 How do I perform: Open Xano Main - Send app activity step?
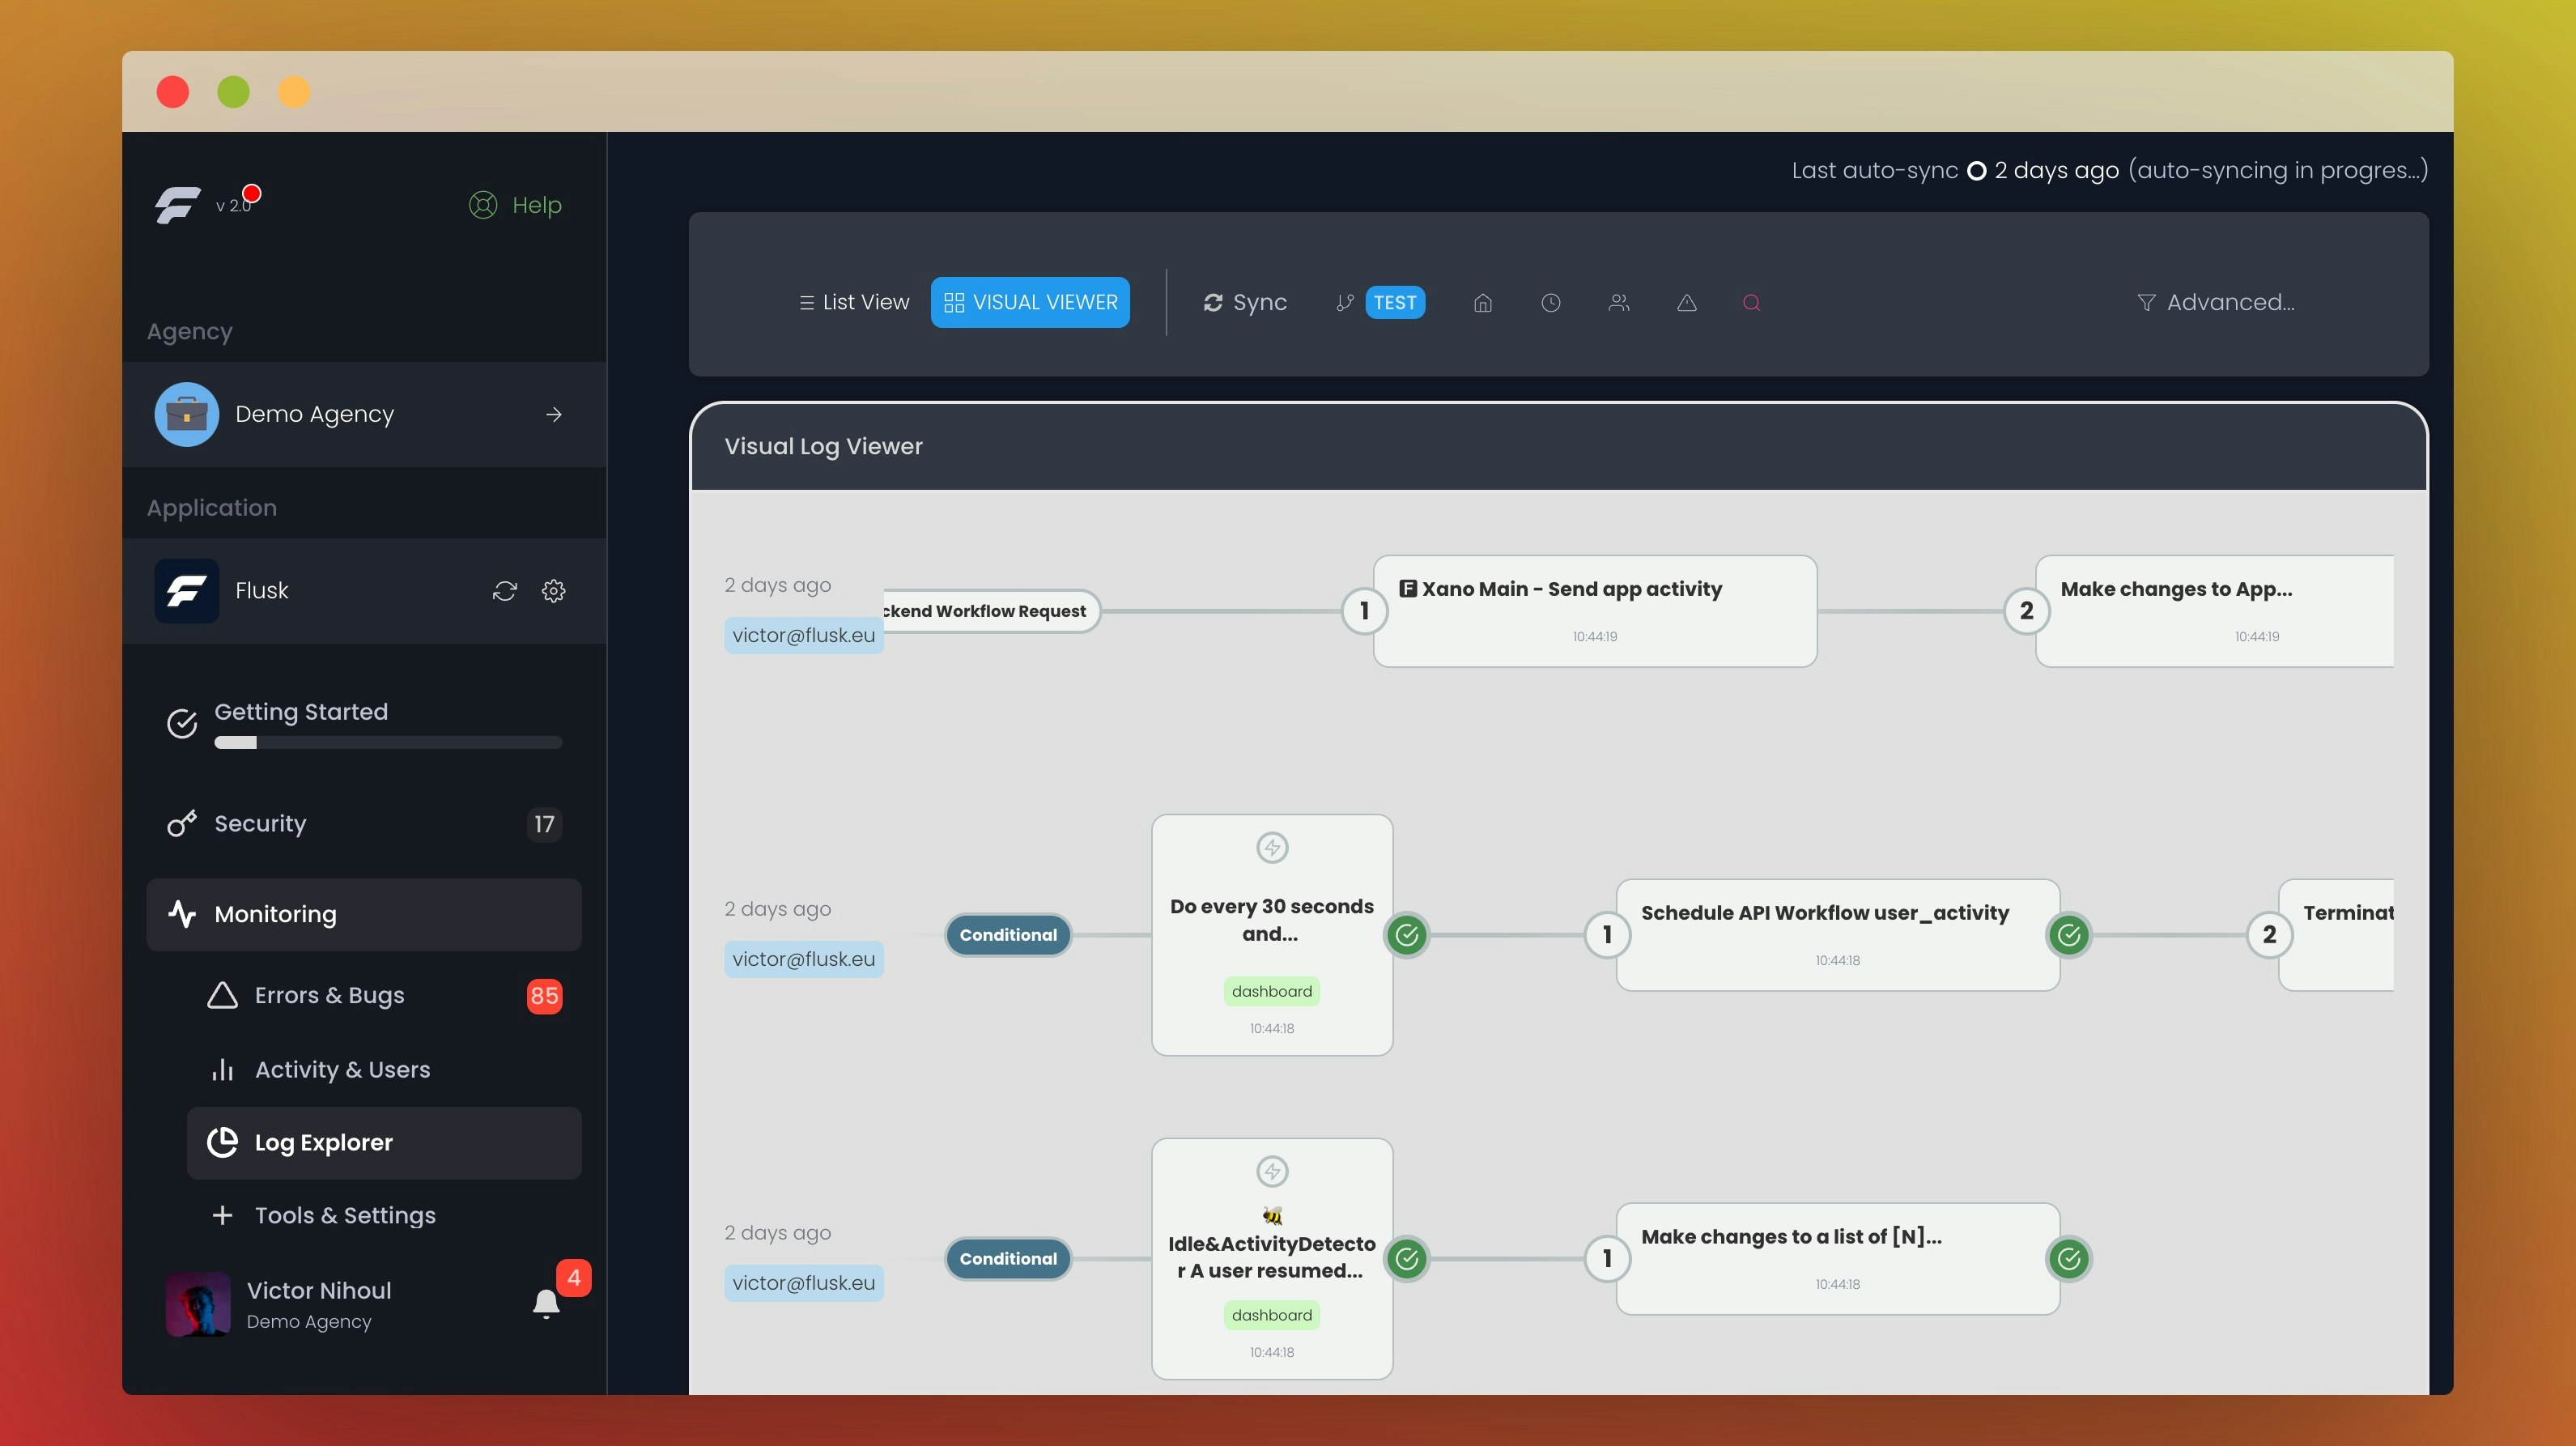pos(1595,611)
